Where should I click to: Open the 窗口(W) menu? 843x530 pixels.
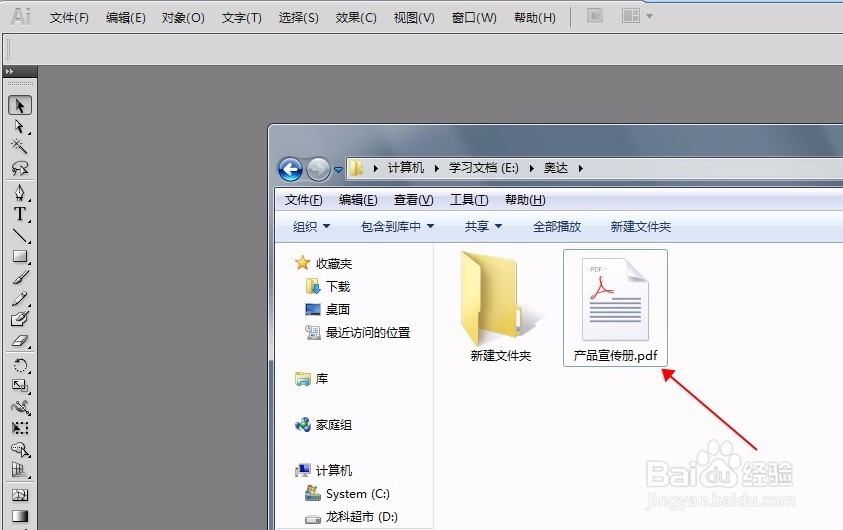pyautogui.click(x=474, y=18)
